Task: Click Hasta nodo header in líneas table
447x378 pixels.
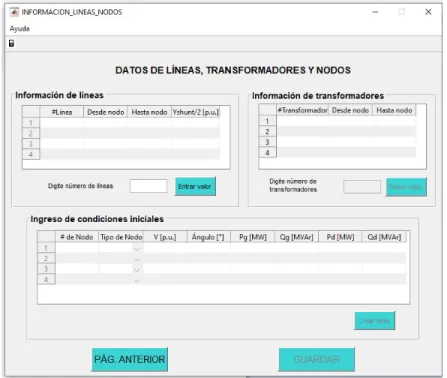Action: (149, 112)
